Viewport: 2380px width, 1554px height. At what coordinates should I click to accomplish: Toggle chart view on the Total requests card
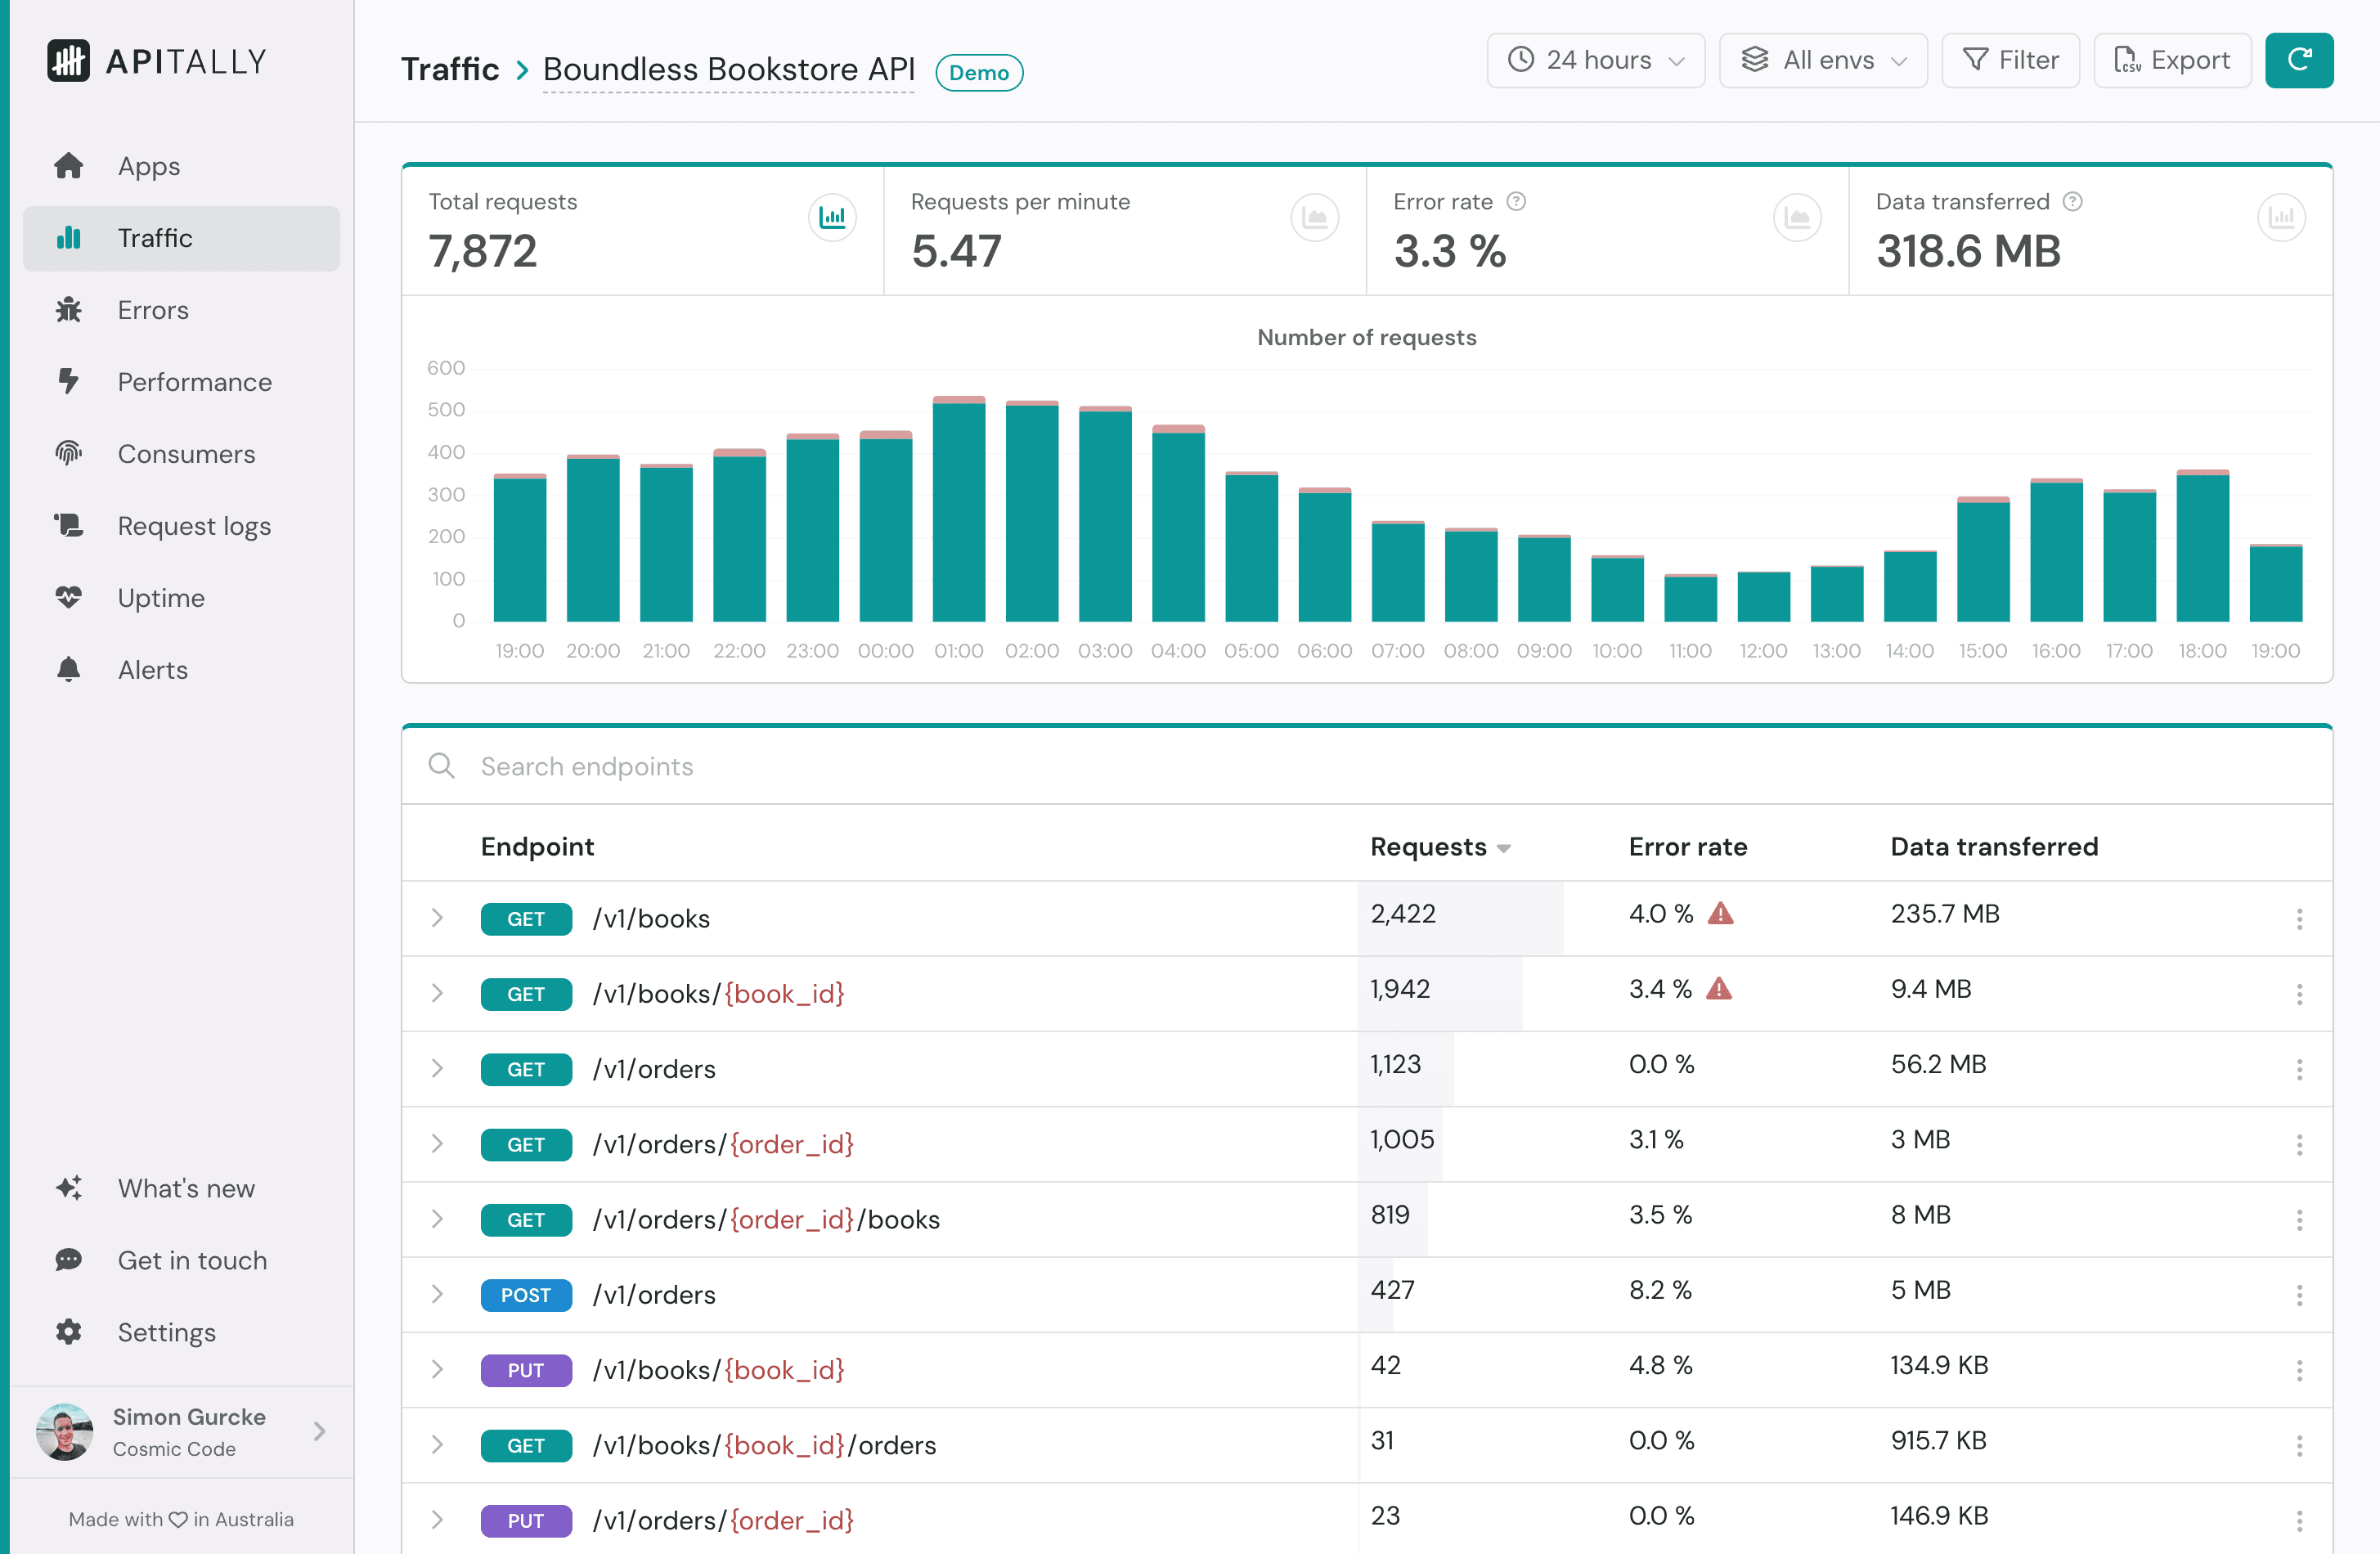pos(833,217)
